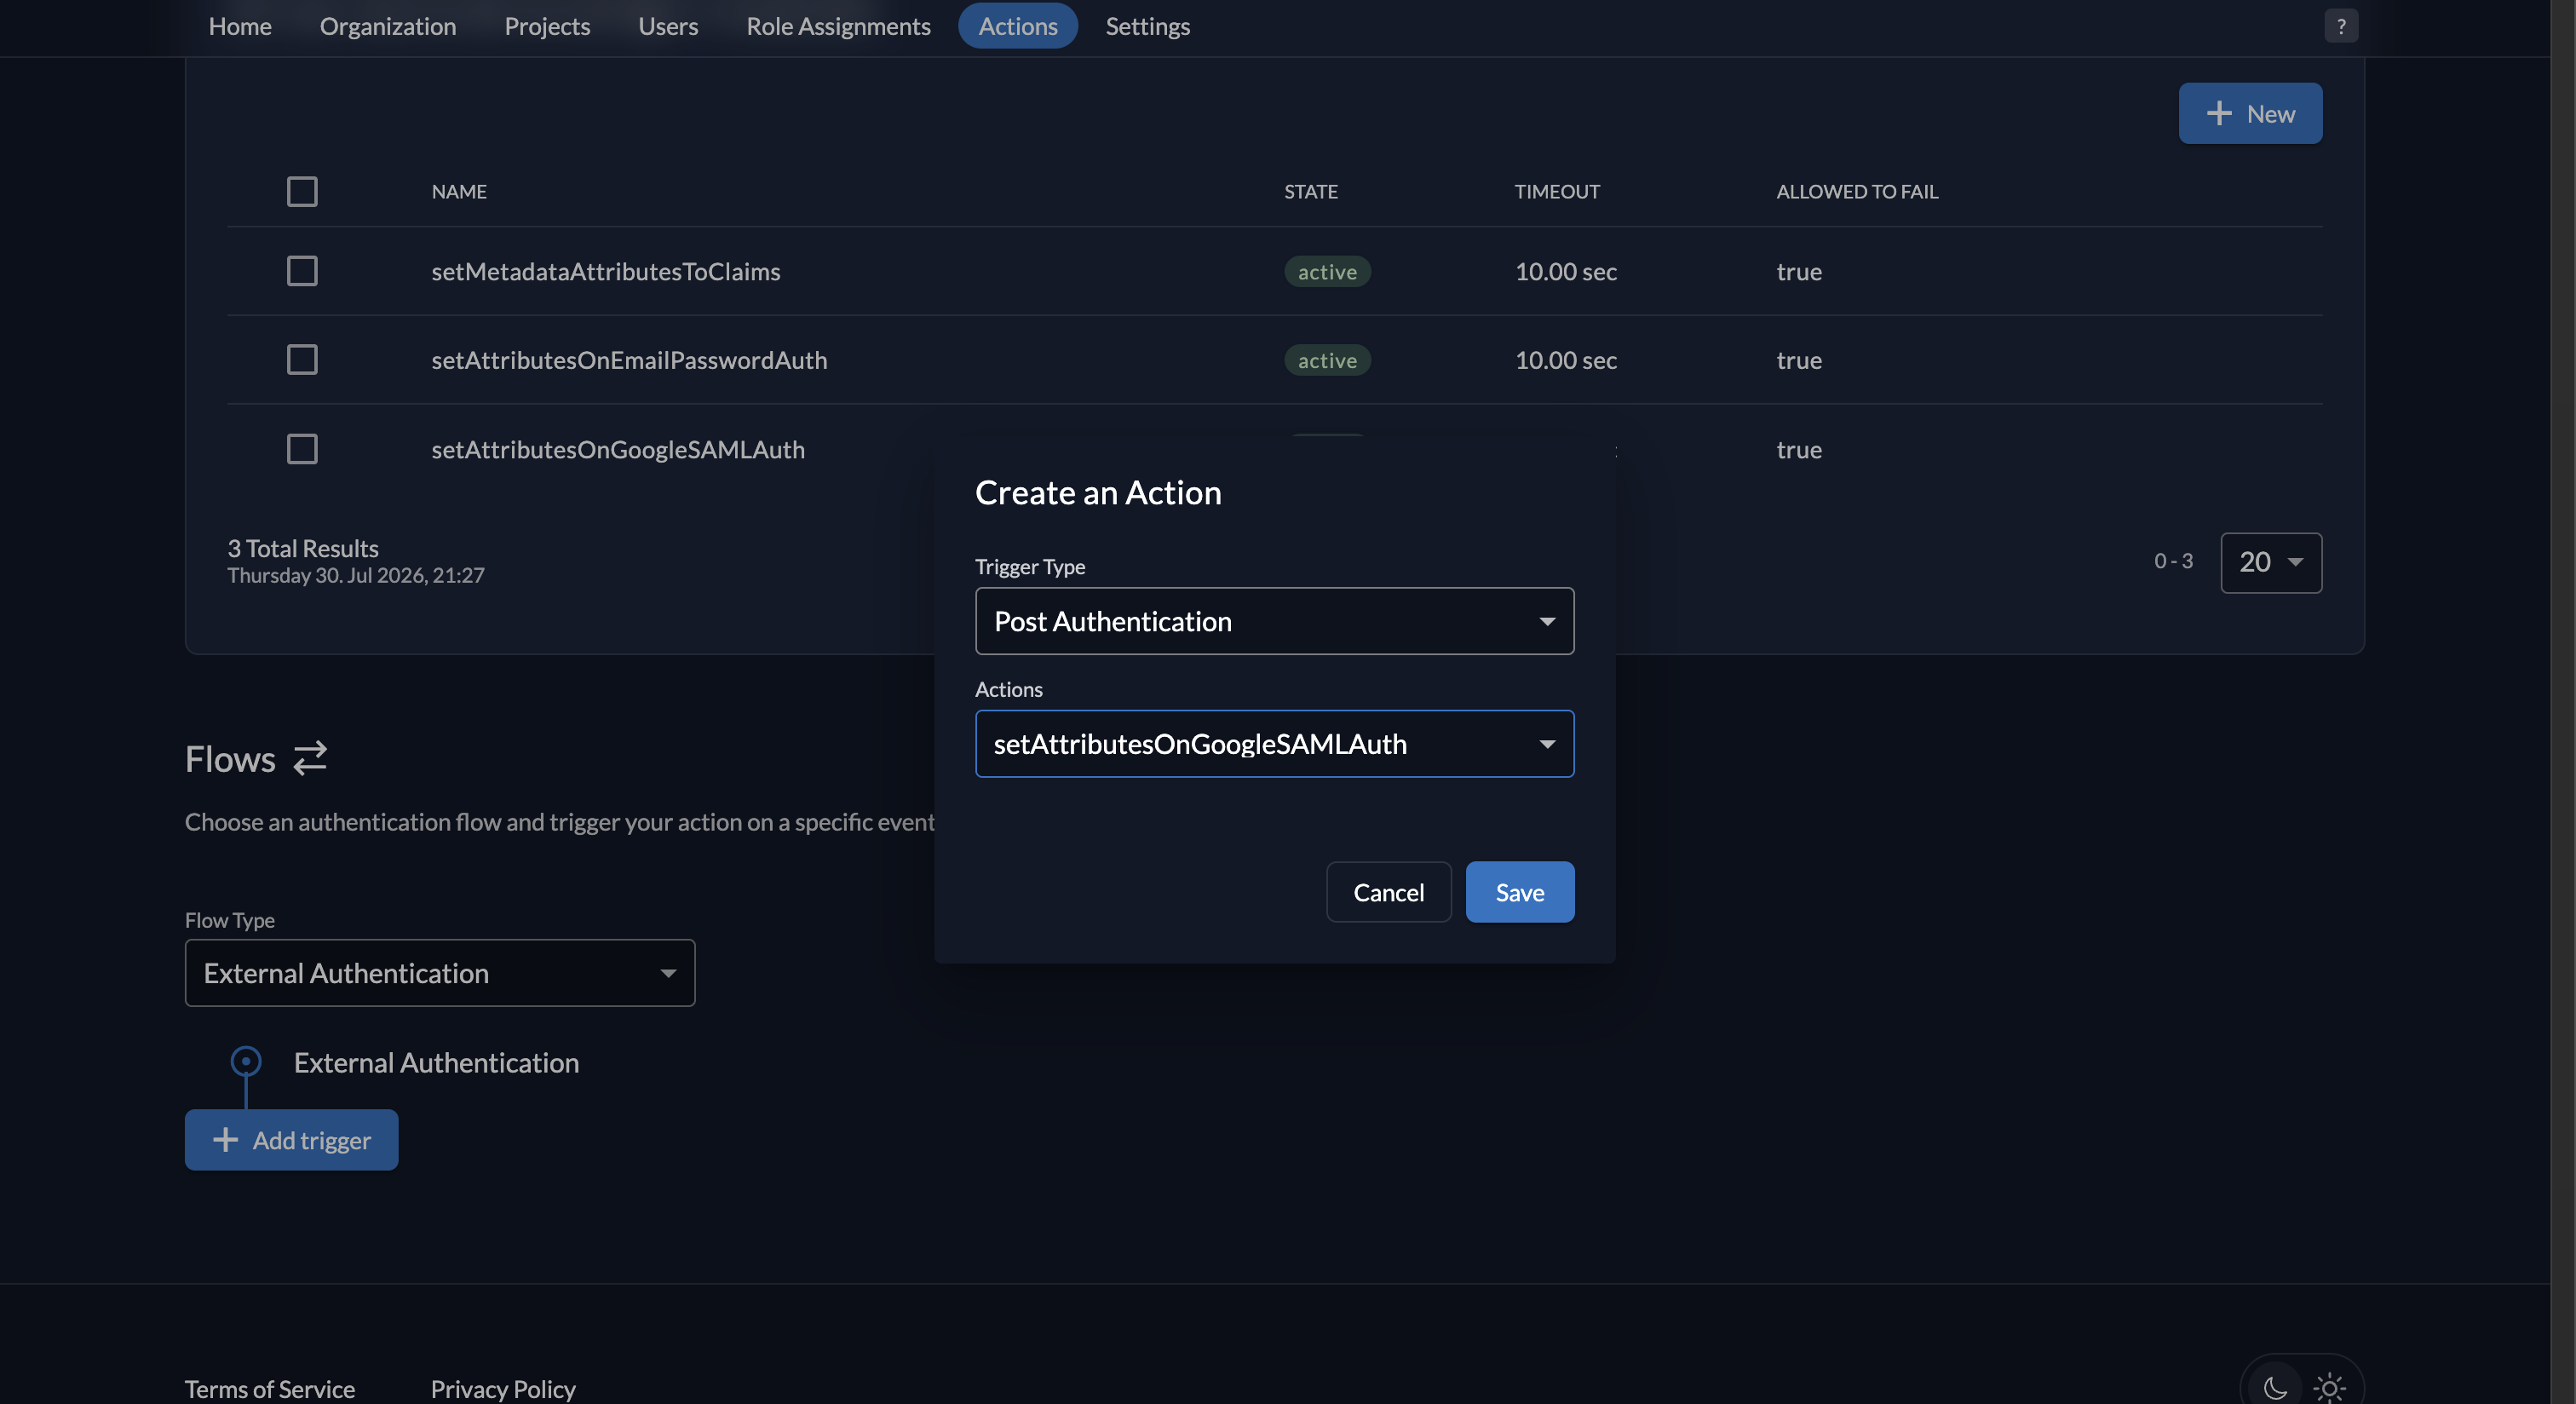The image size is (2576, 1404).
Task: Click the active badge for setMetadataAttributesToClaims
Action: coord(1327,271)
